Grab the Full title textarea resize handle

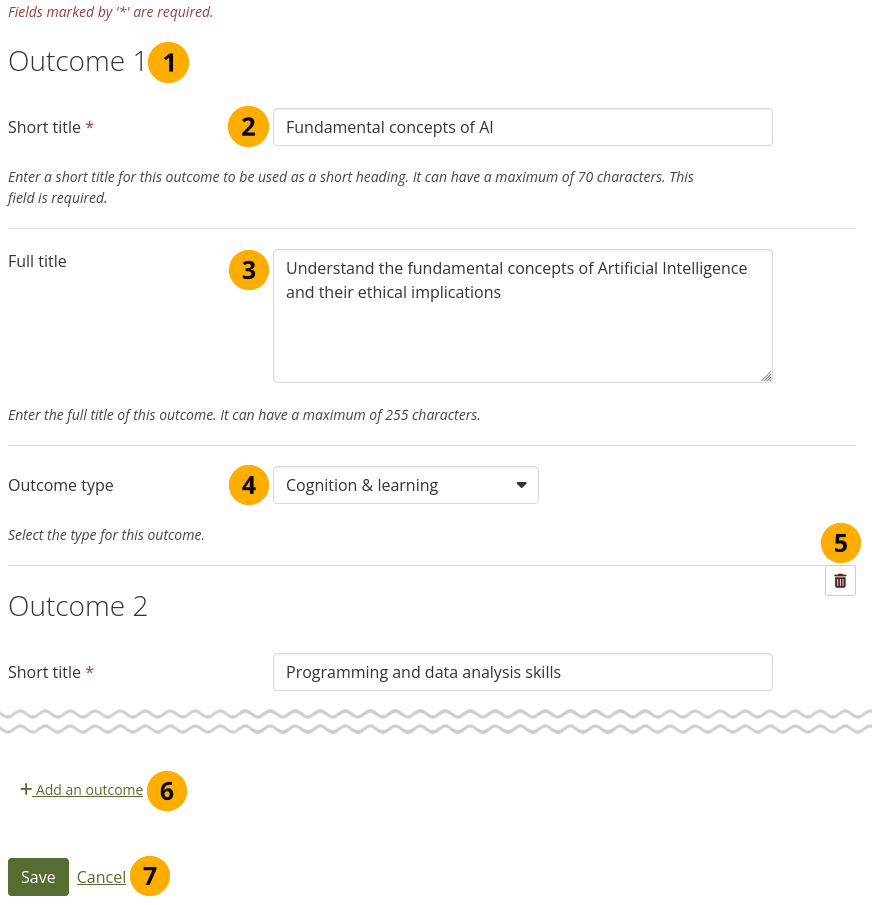coord(766,376)
